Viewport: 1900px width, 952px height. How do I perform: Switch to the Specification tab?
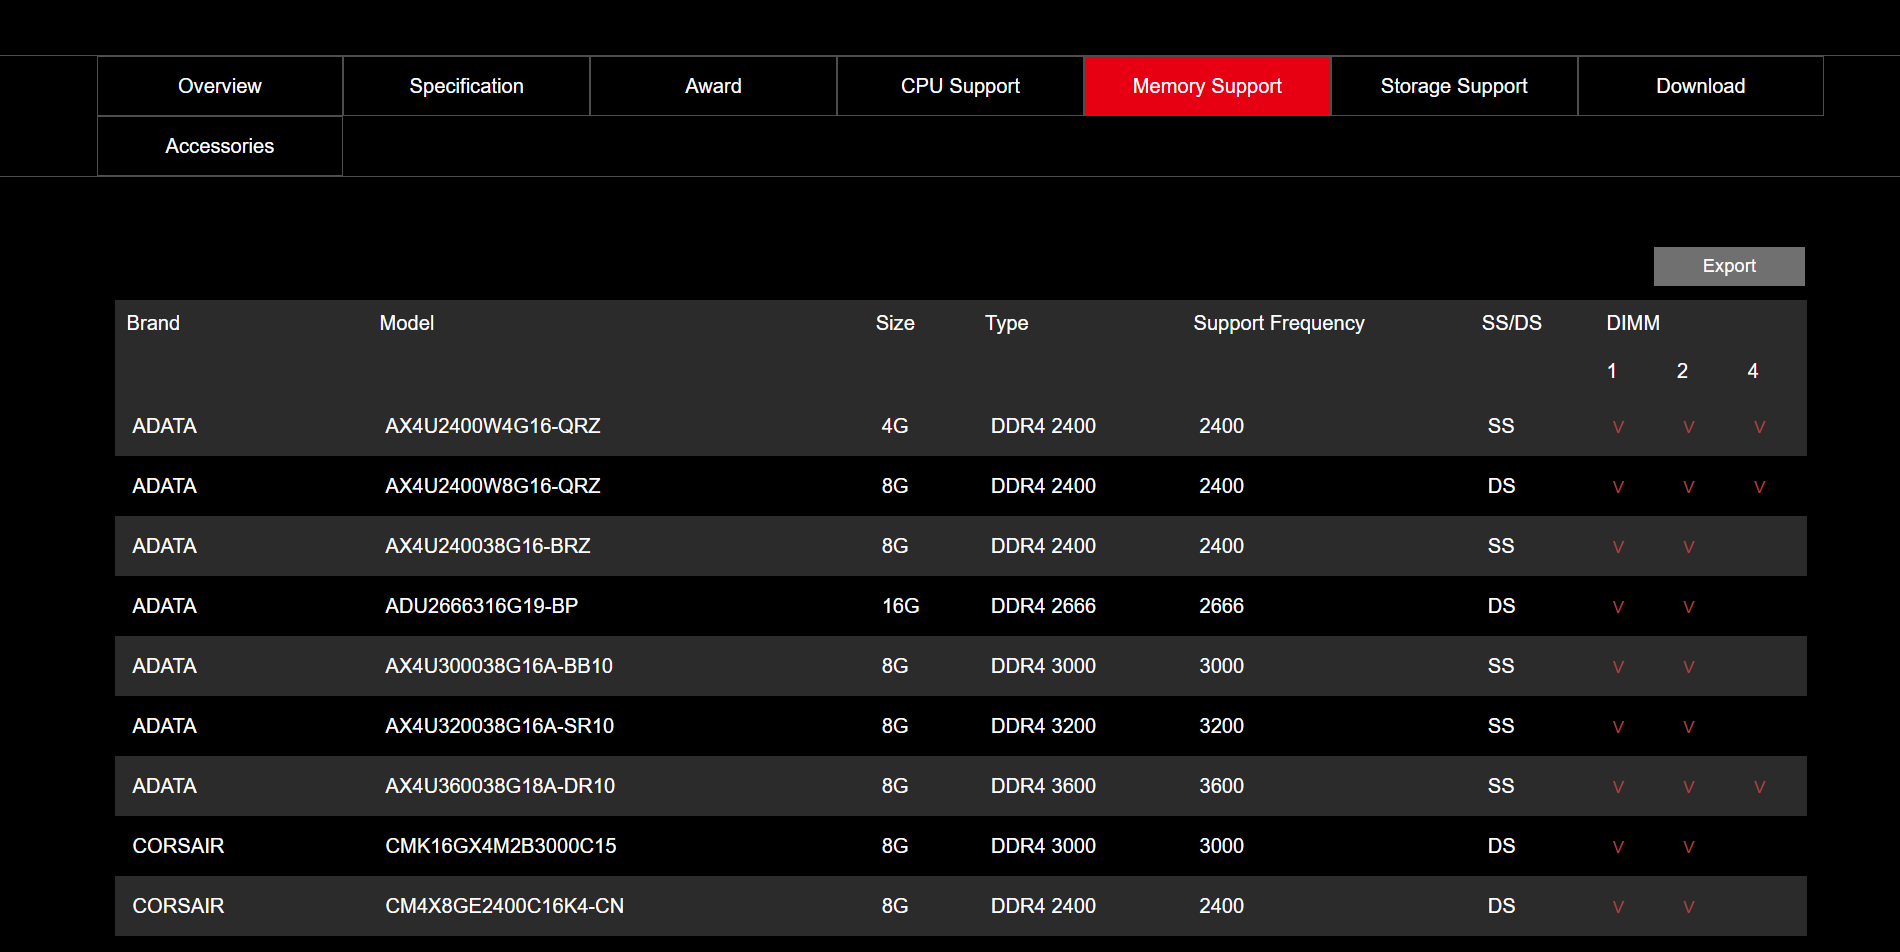click(466, 86)
